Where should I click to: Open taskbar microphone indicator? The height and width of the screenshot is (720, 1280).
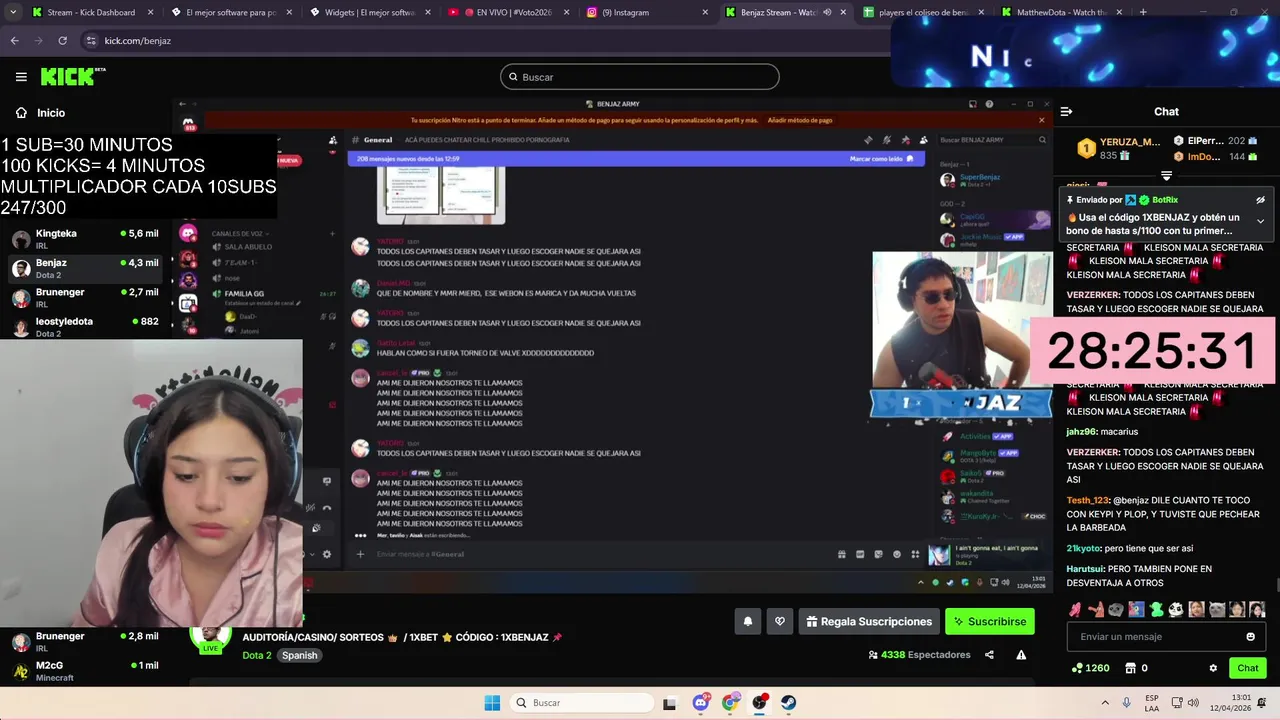[1127, 703]
